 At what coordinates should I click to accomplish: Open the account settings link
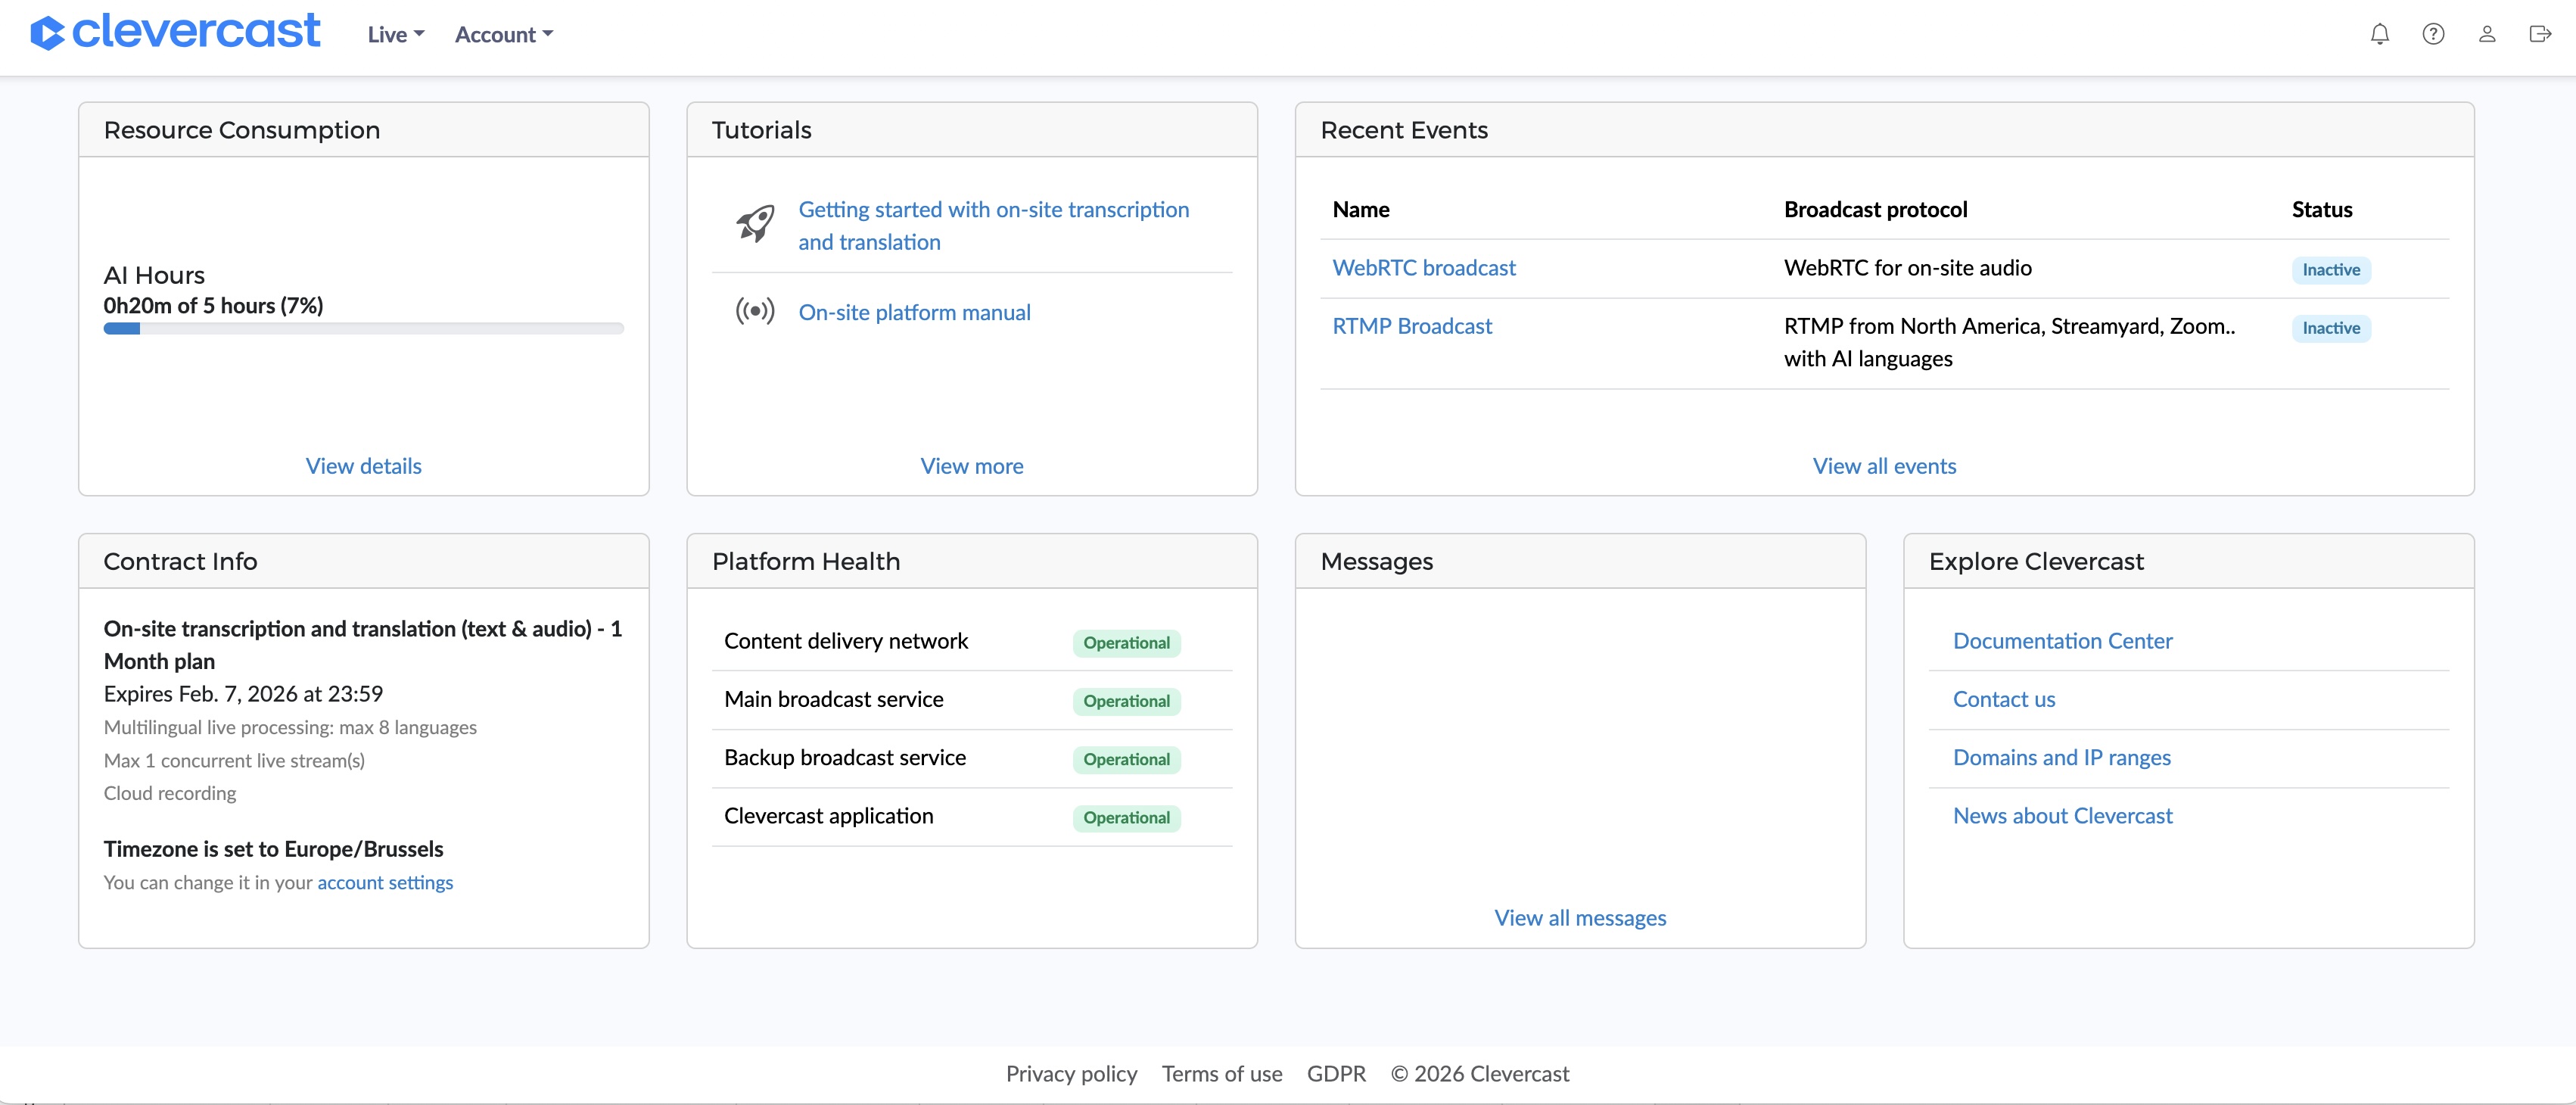[x=385, y=882]
